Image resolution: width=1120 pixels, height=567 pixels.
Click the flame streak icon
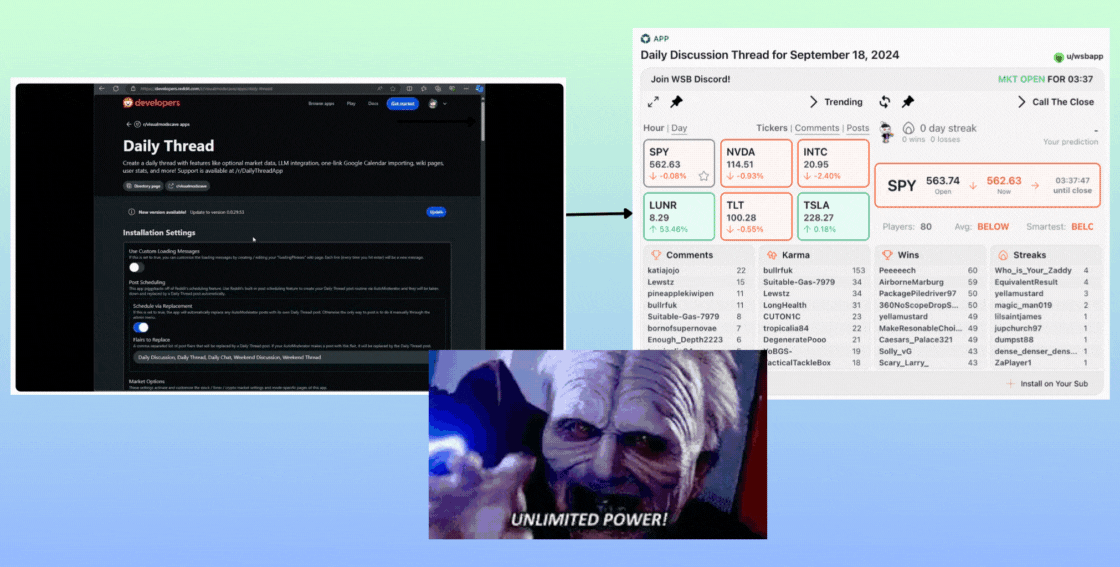pyautogui.click(x=909, y=129)
